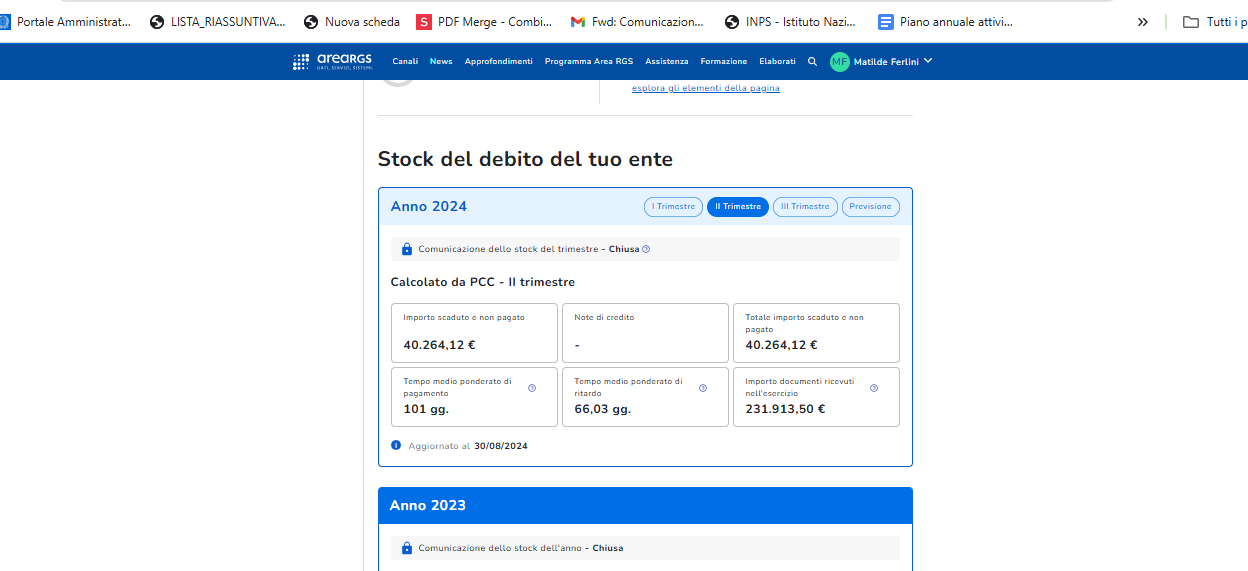
Task: Select the Previsione pill
Action: coord(870,207)
